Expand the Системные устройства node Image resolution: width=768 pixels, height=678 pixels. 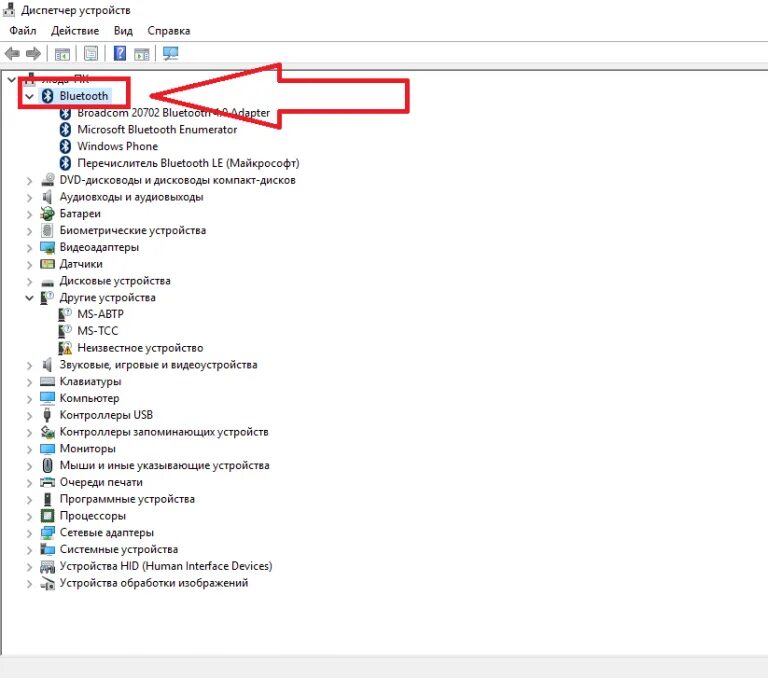(29, 550)
